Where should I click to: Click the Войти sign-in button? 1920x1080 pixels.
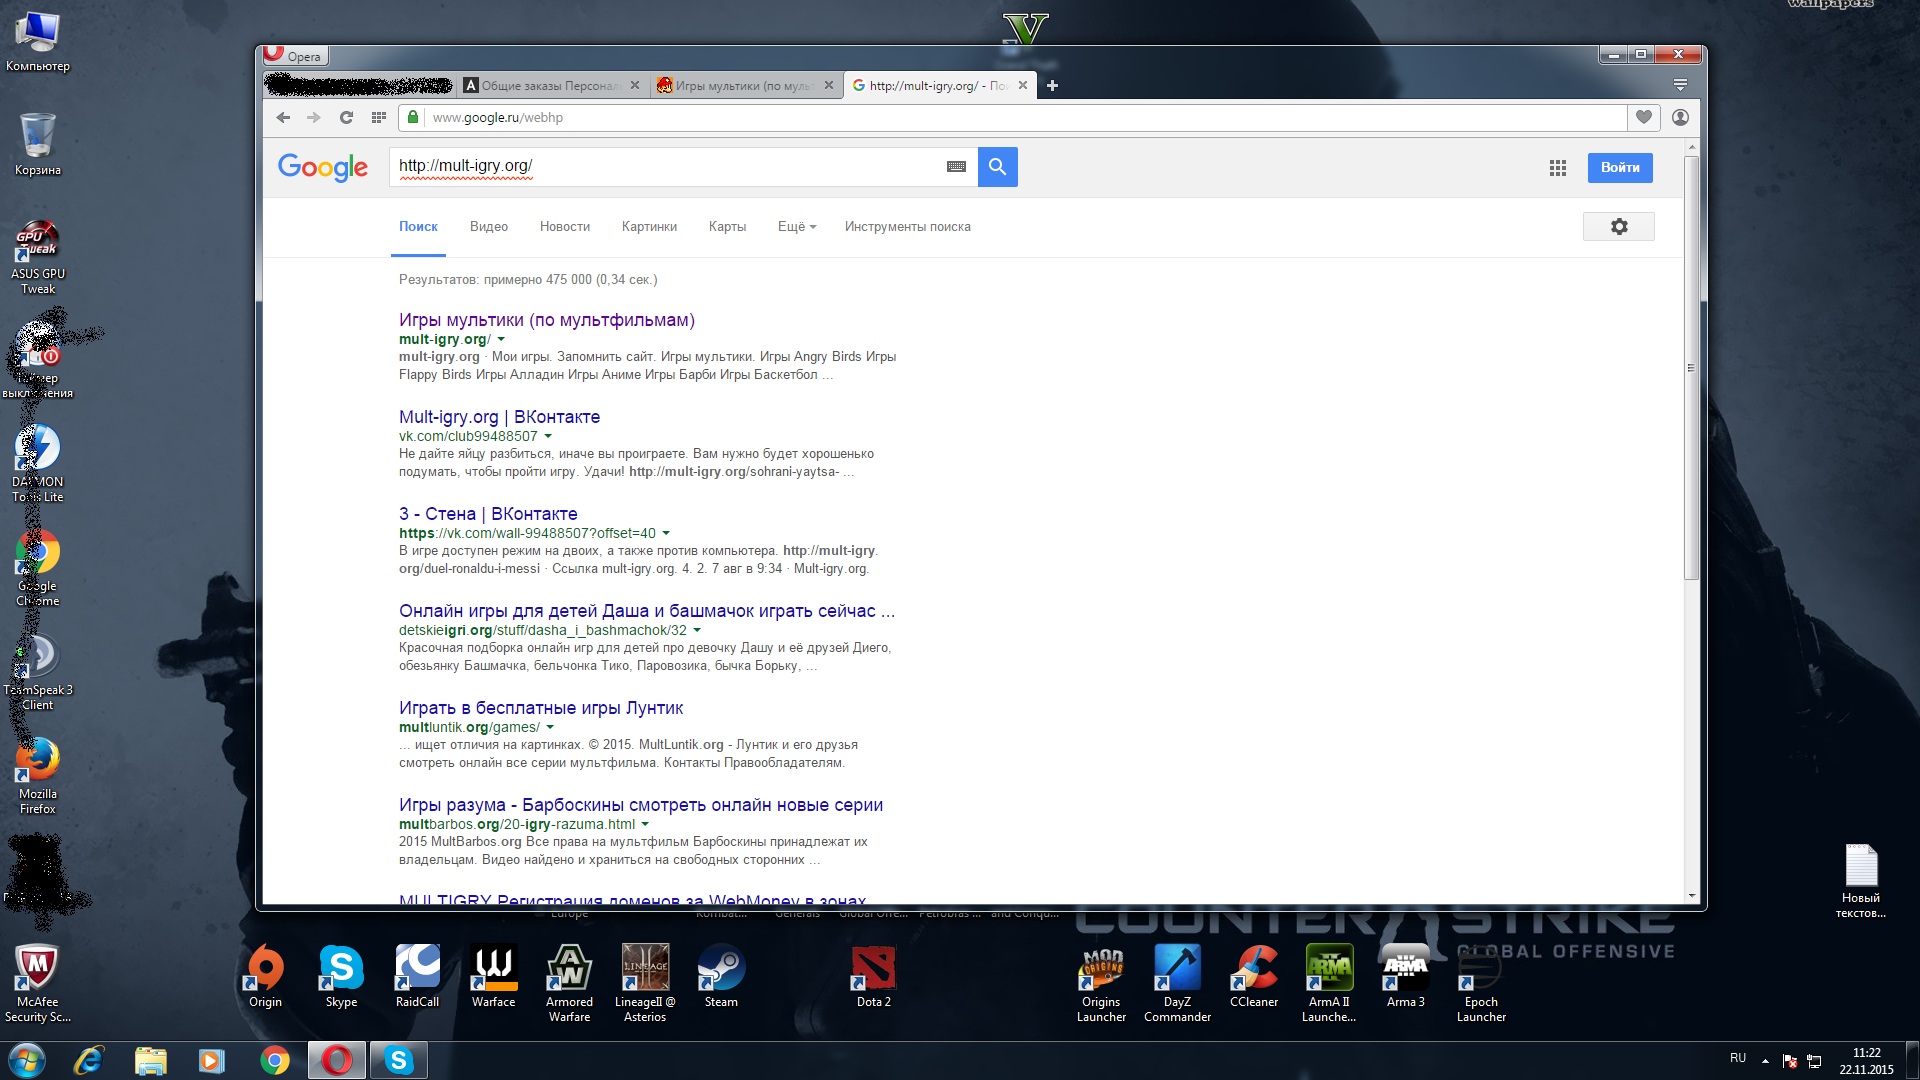click(1620, 168)
